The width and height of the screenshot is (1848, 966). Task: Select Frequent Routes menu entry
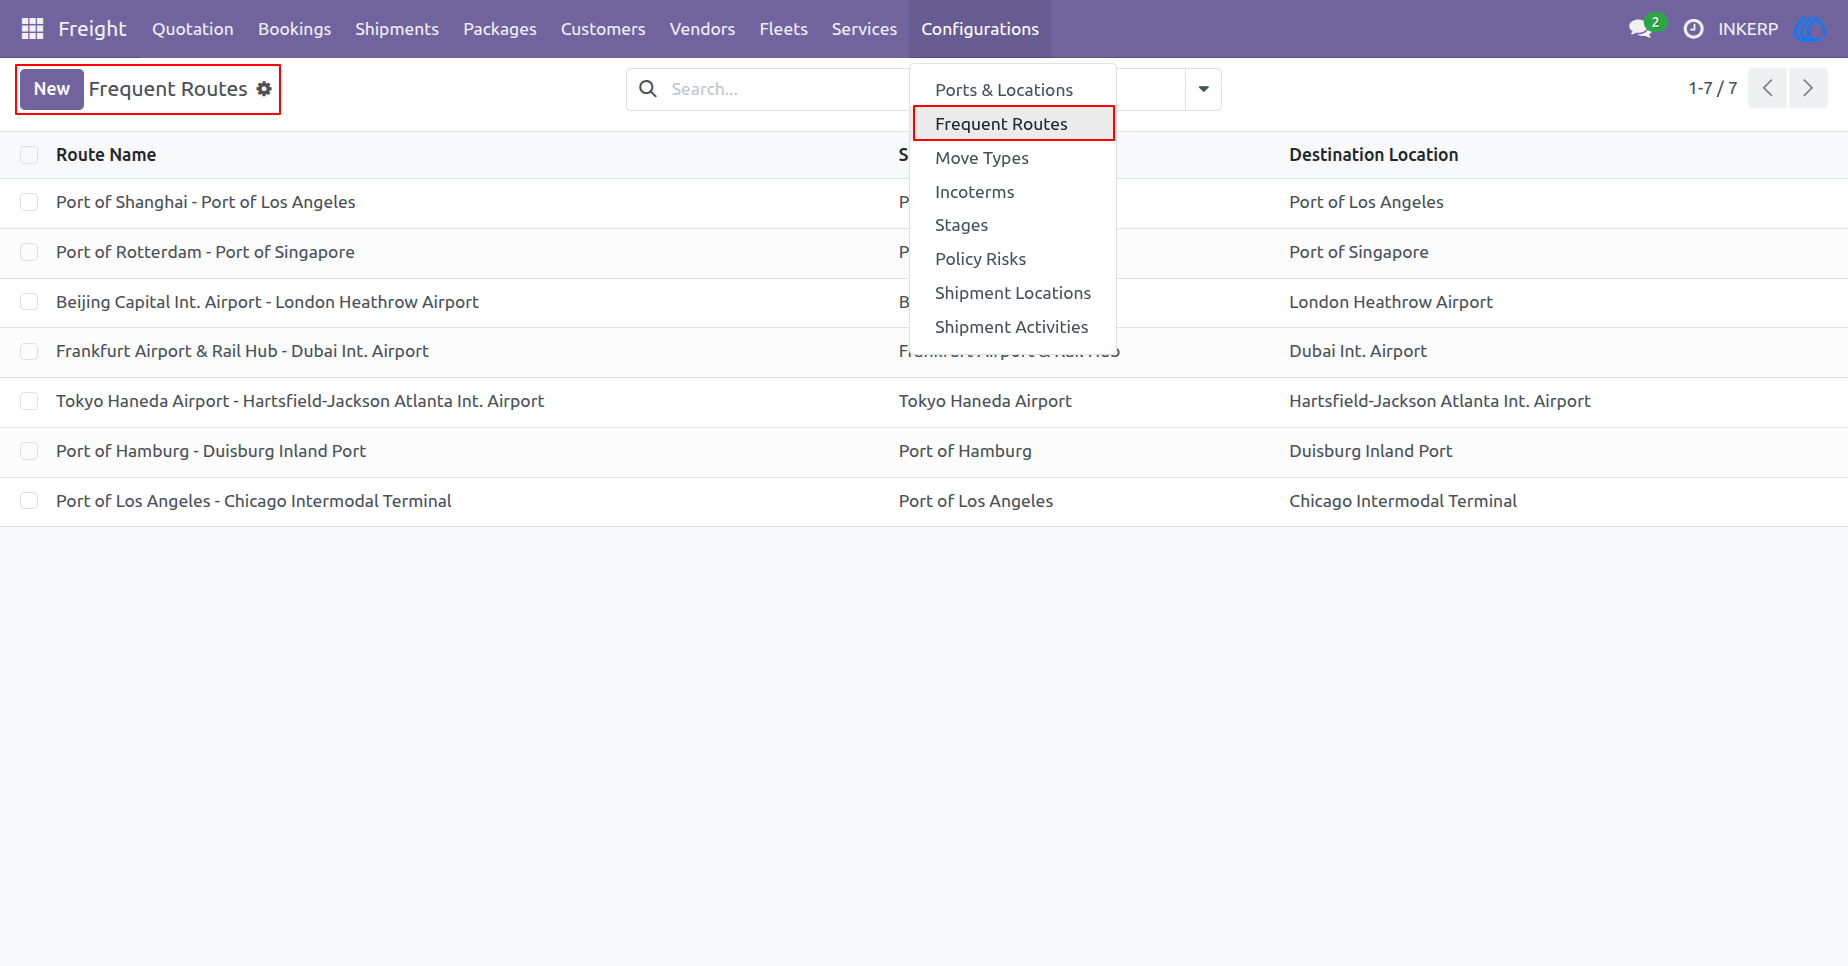tap(1013, 124)
